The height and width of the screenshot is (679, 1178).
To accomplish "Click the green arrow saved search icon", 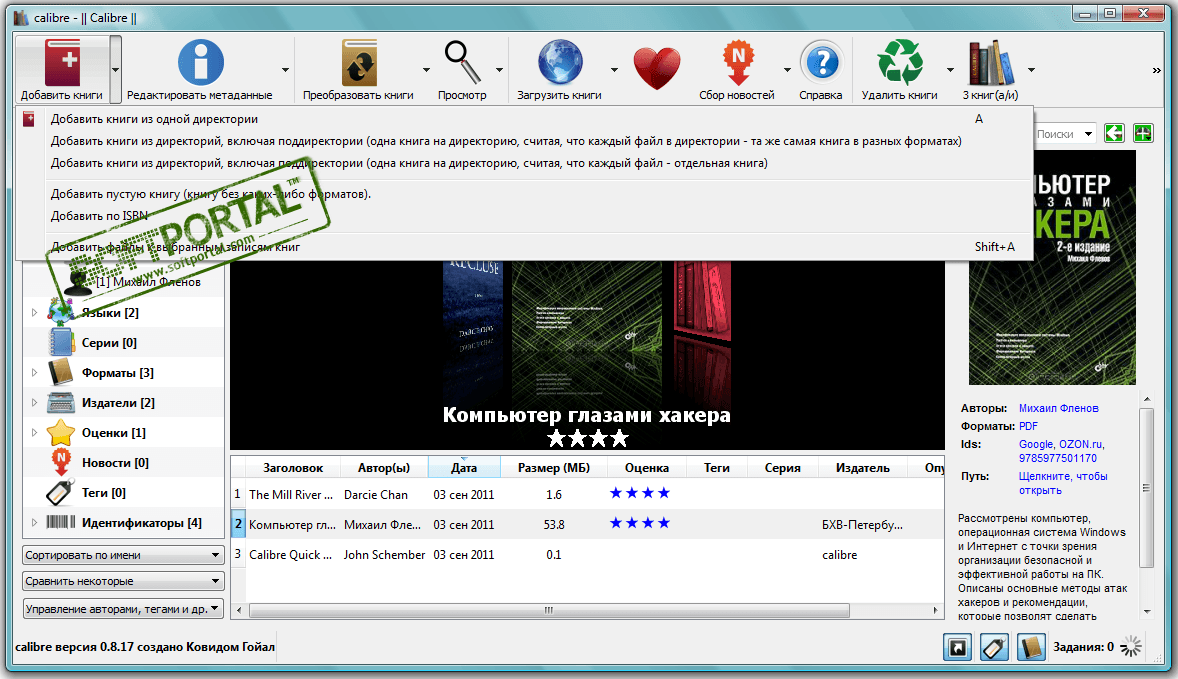I will click(1114, 134).
